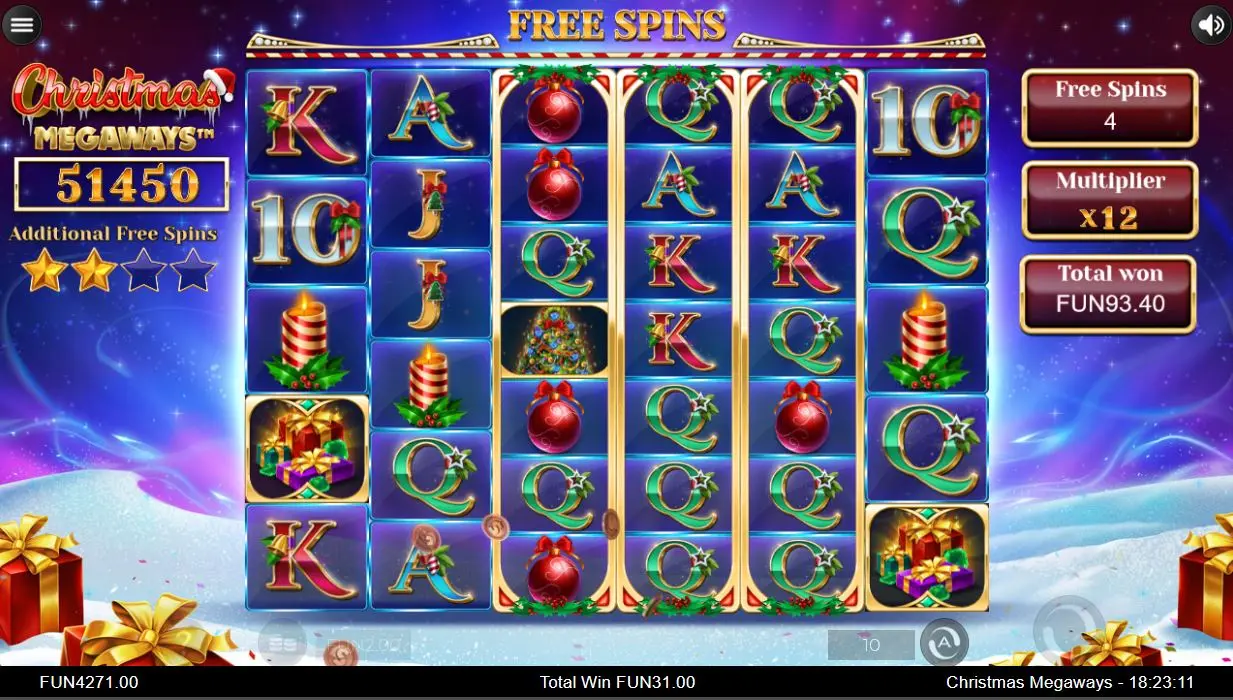Click the gift boxes symbol on the first reel
1233x700 pixels.
coord(307,449)
